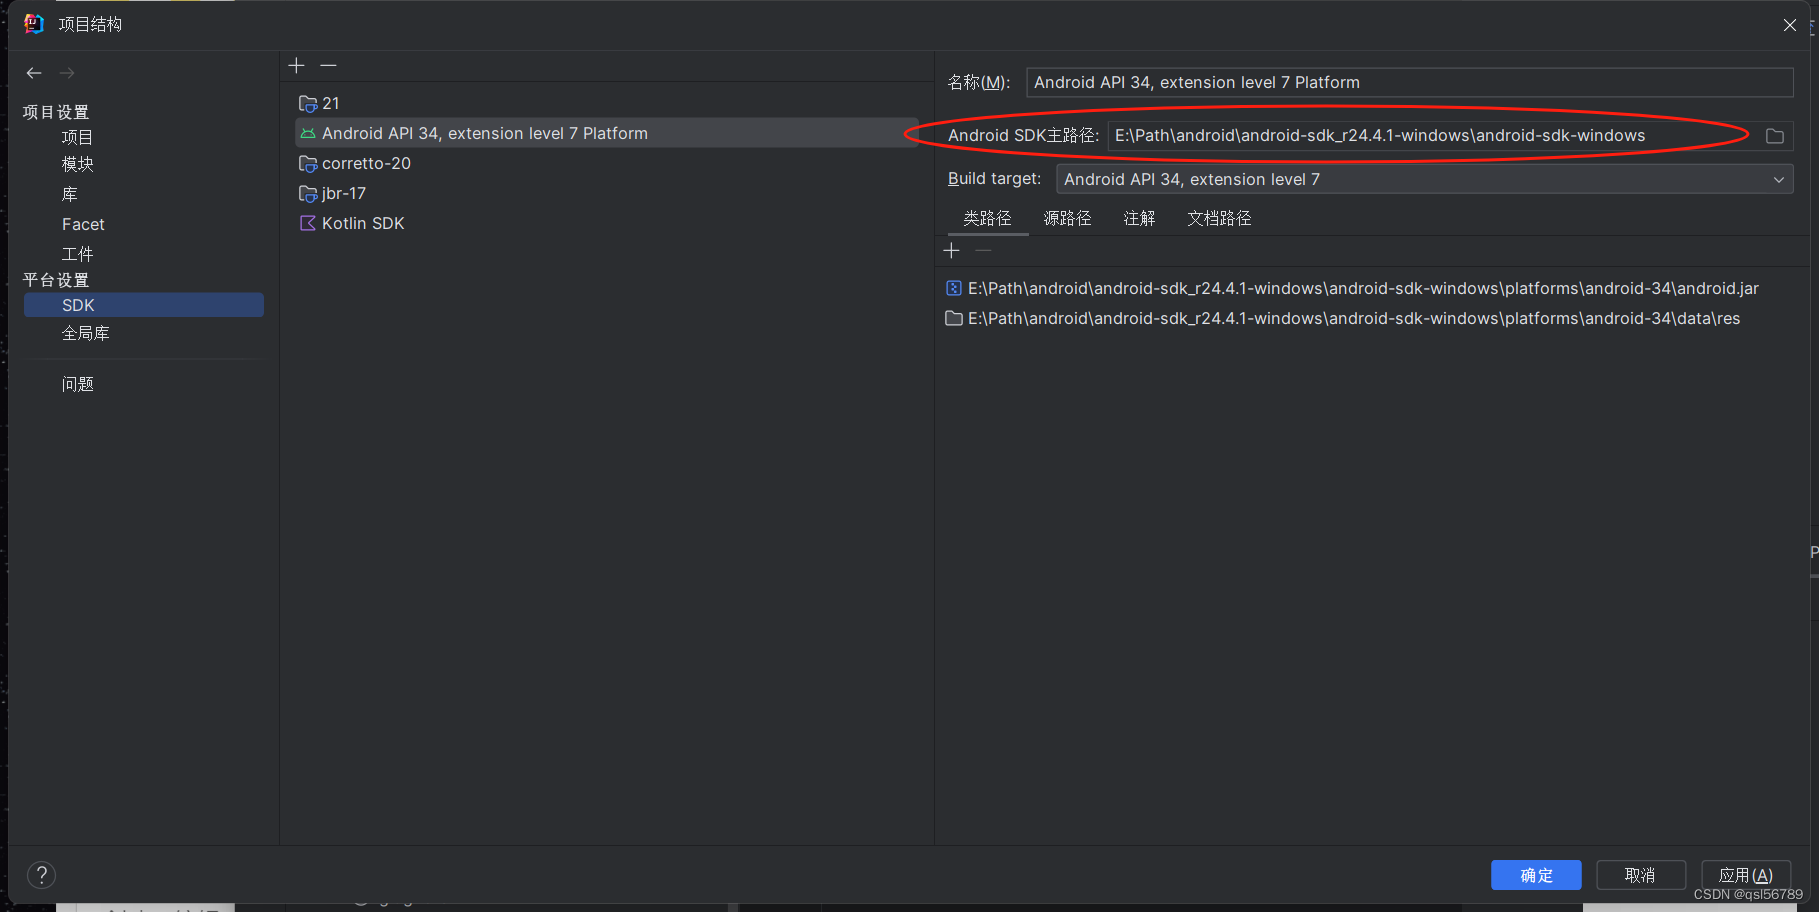Click the minus icon to remove selected SDK

[328, 65]
